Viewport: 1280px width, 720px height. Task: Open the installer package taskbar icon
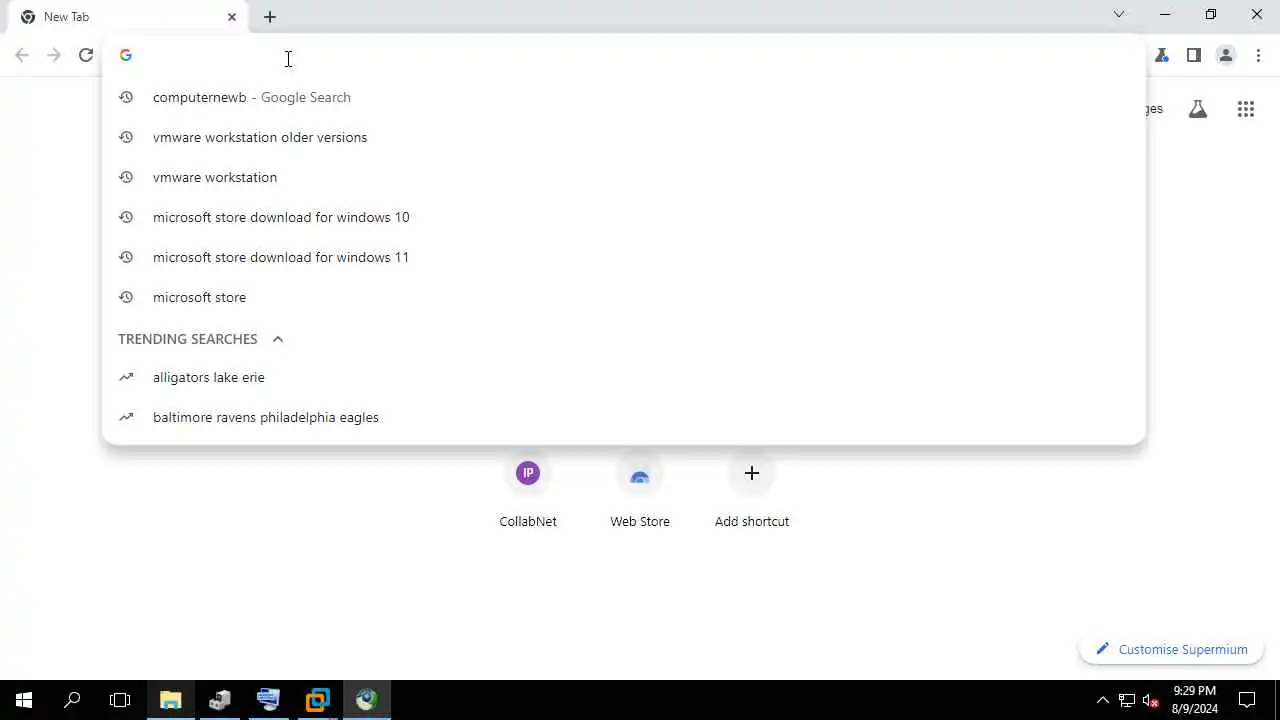coord(220,700)
